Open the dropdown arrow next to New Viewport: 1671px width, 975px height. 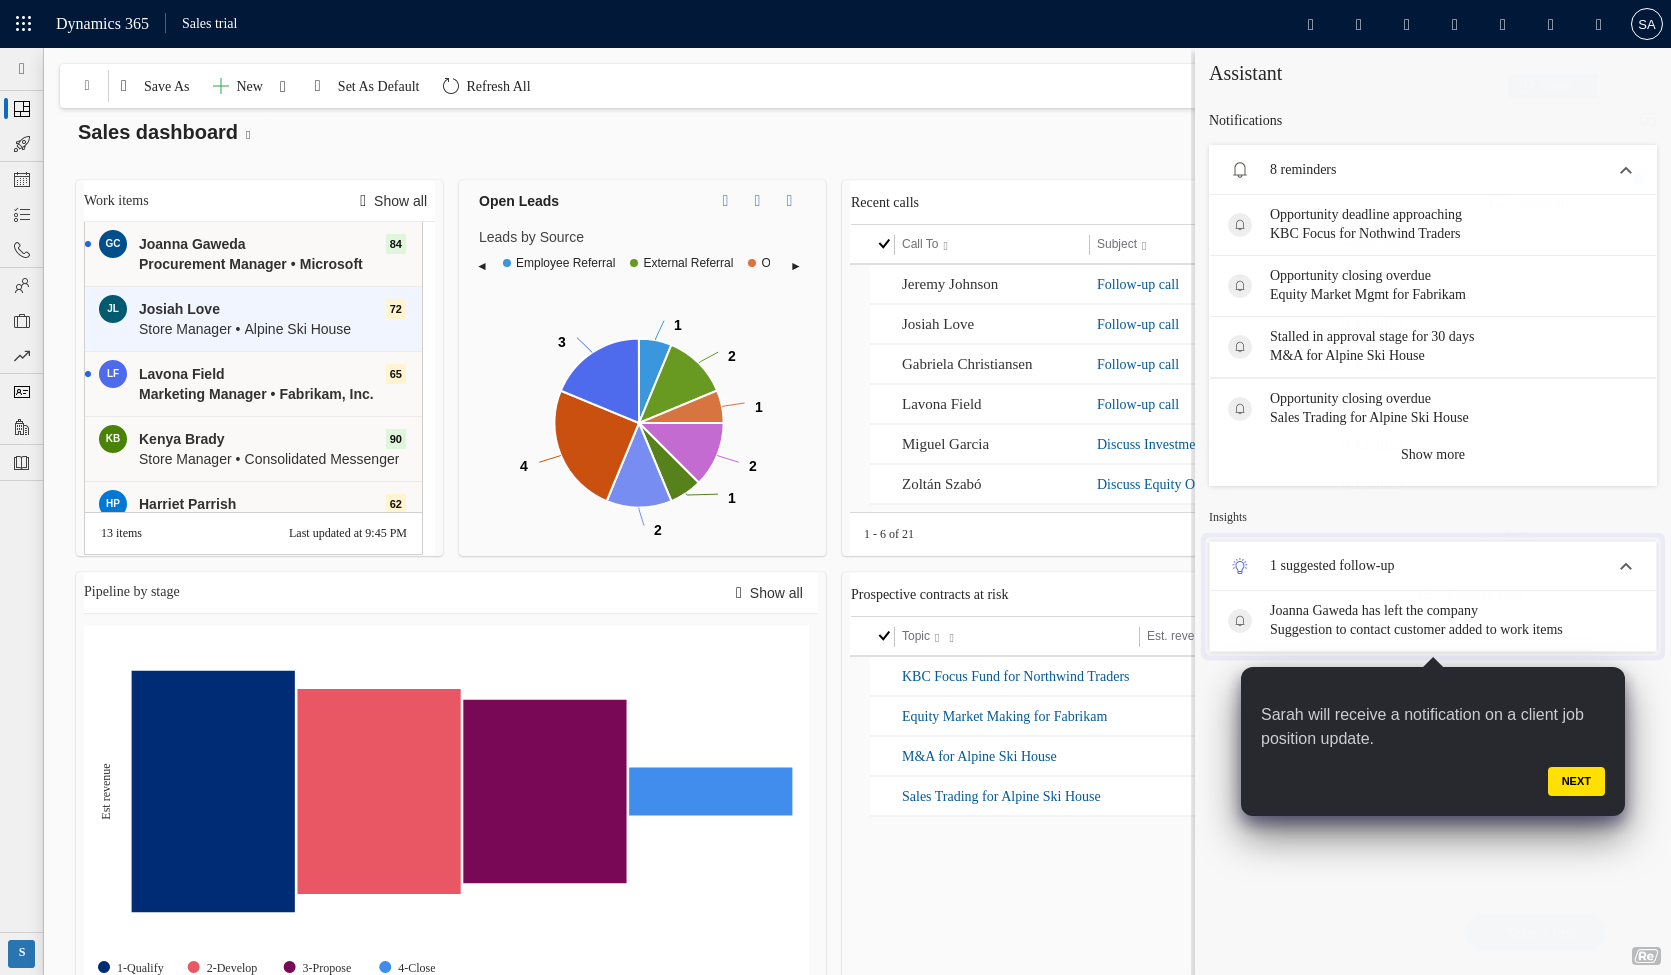pyautogui.click(x=283, y=87)
